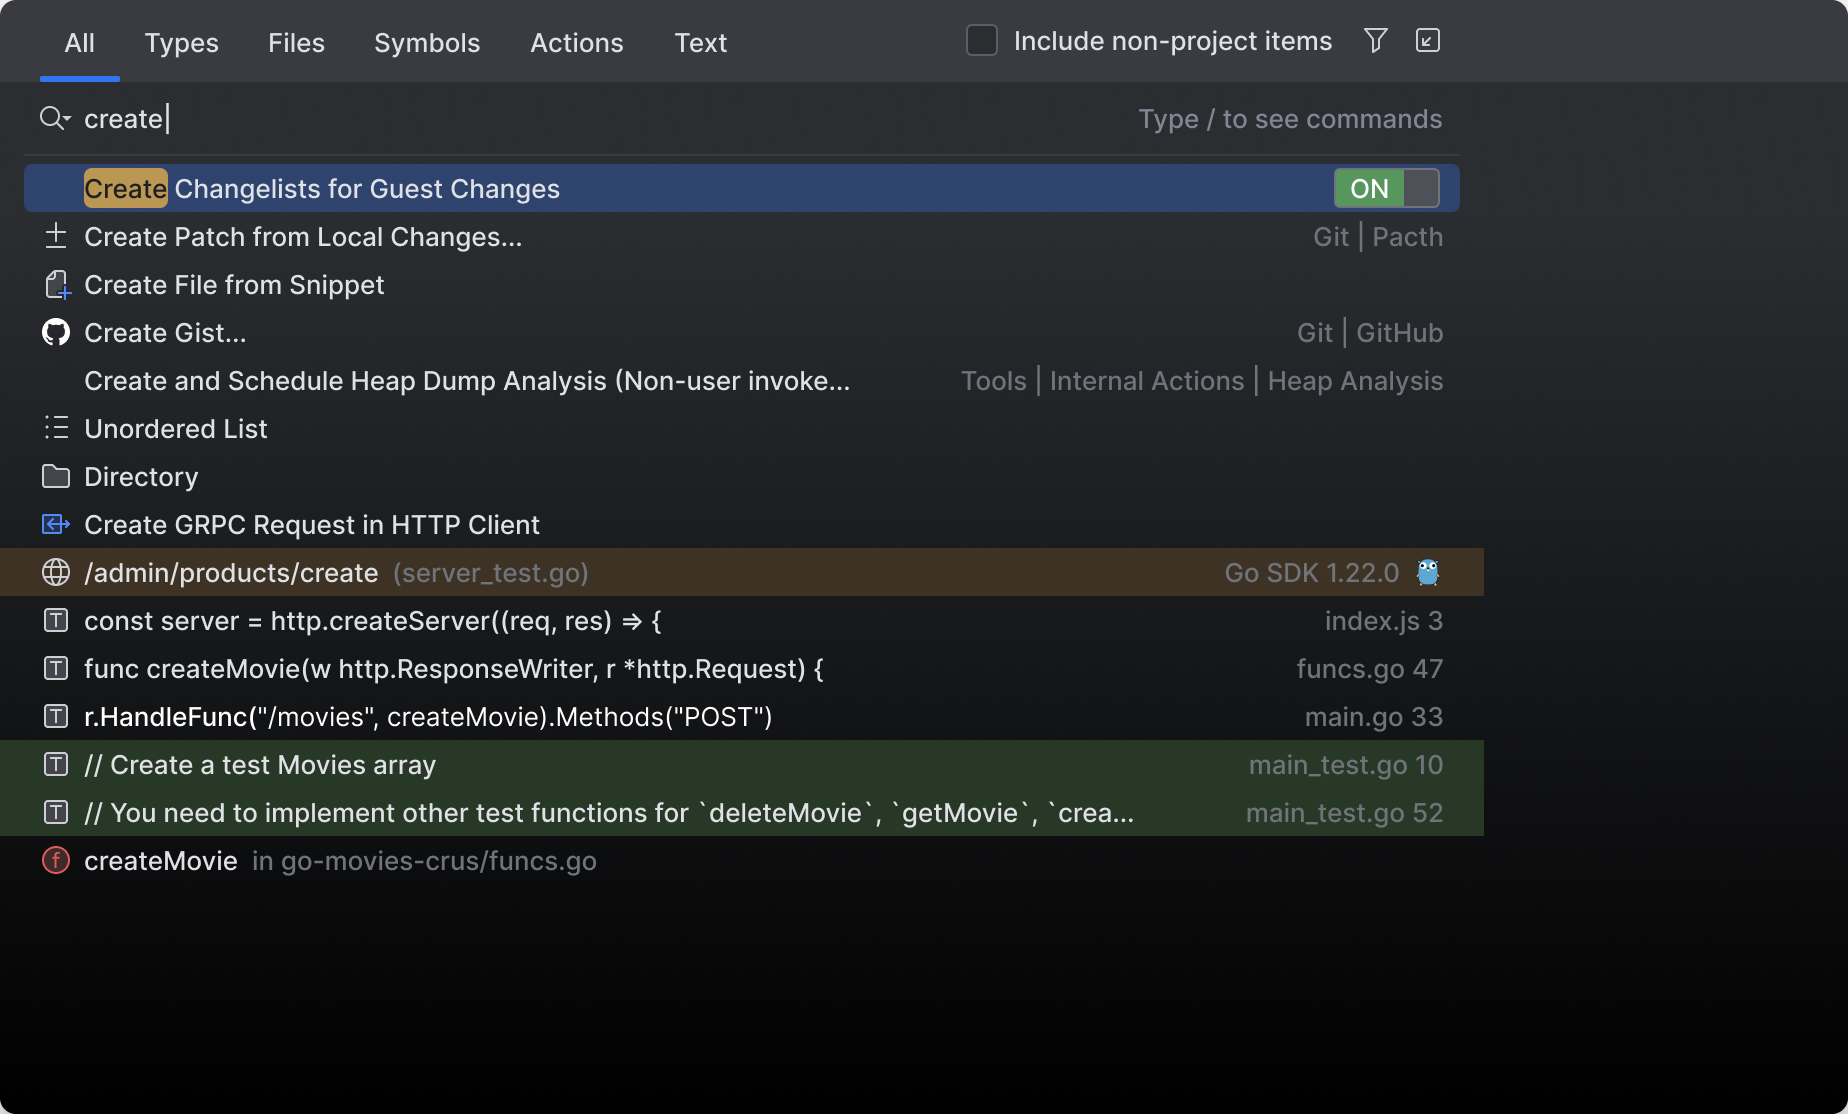Click the Directory folder icon
Image resolution: width=1848 pixels, height=1114 pixels.
point(56,476)
